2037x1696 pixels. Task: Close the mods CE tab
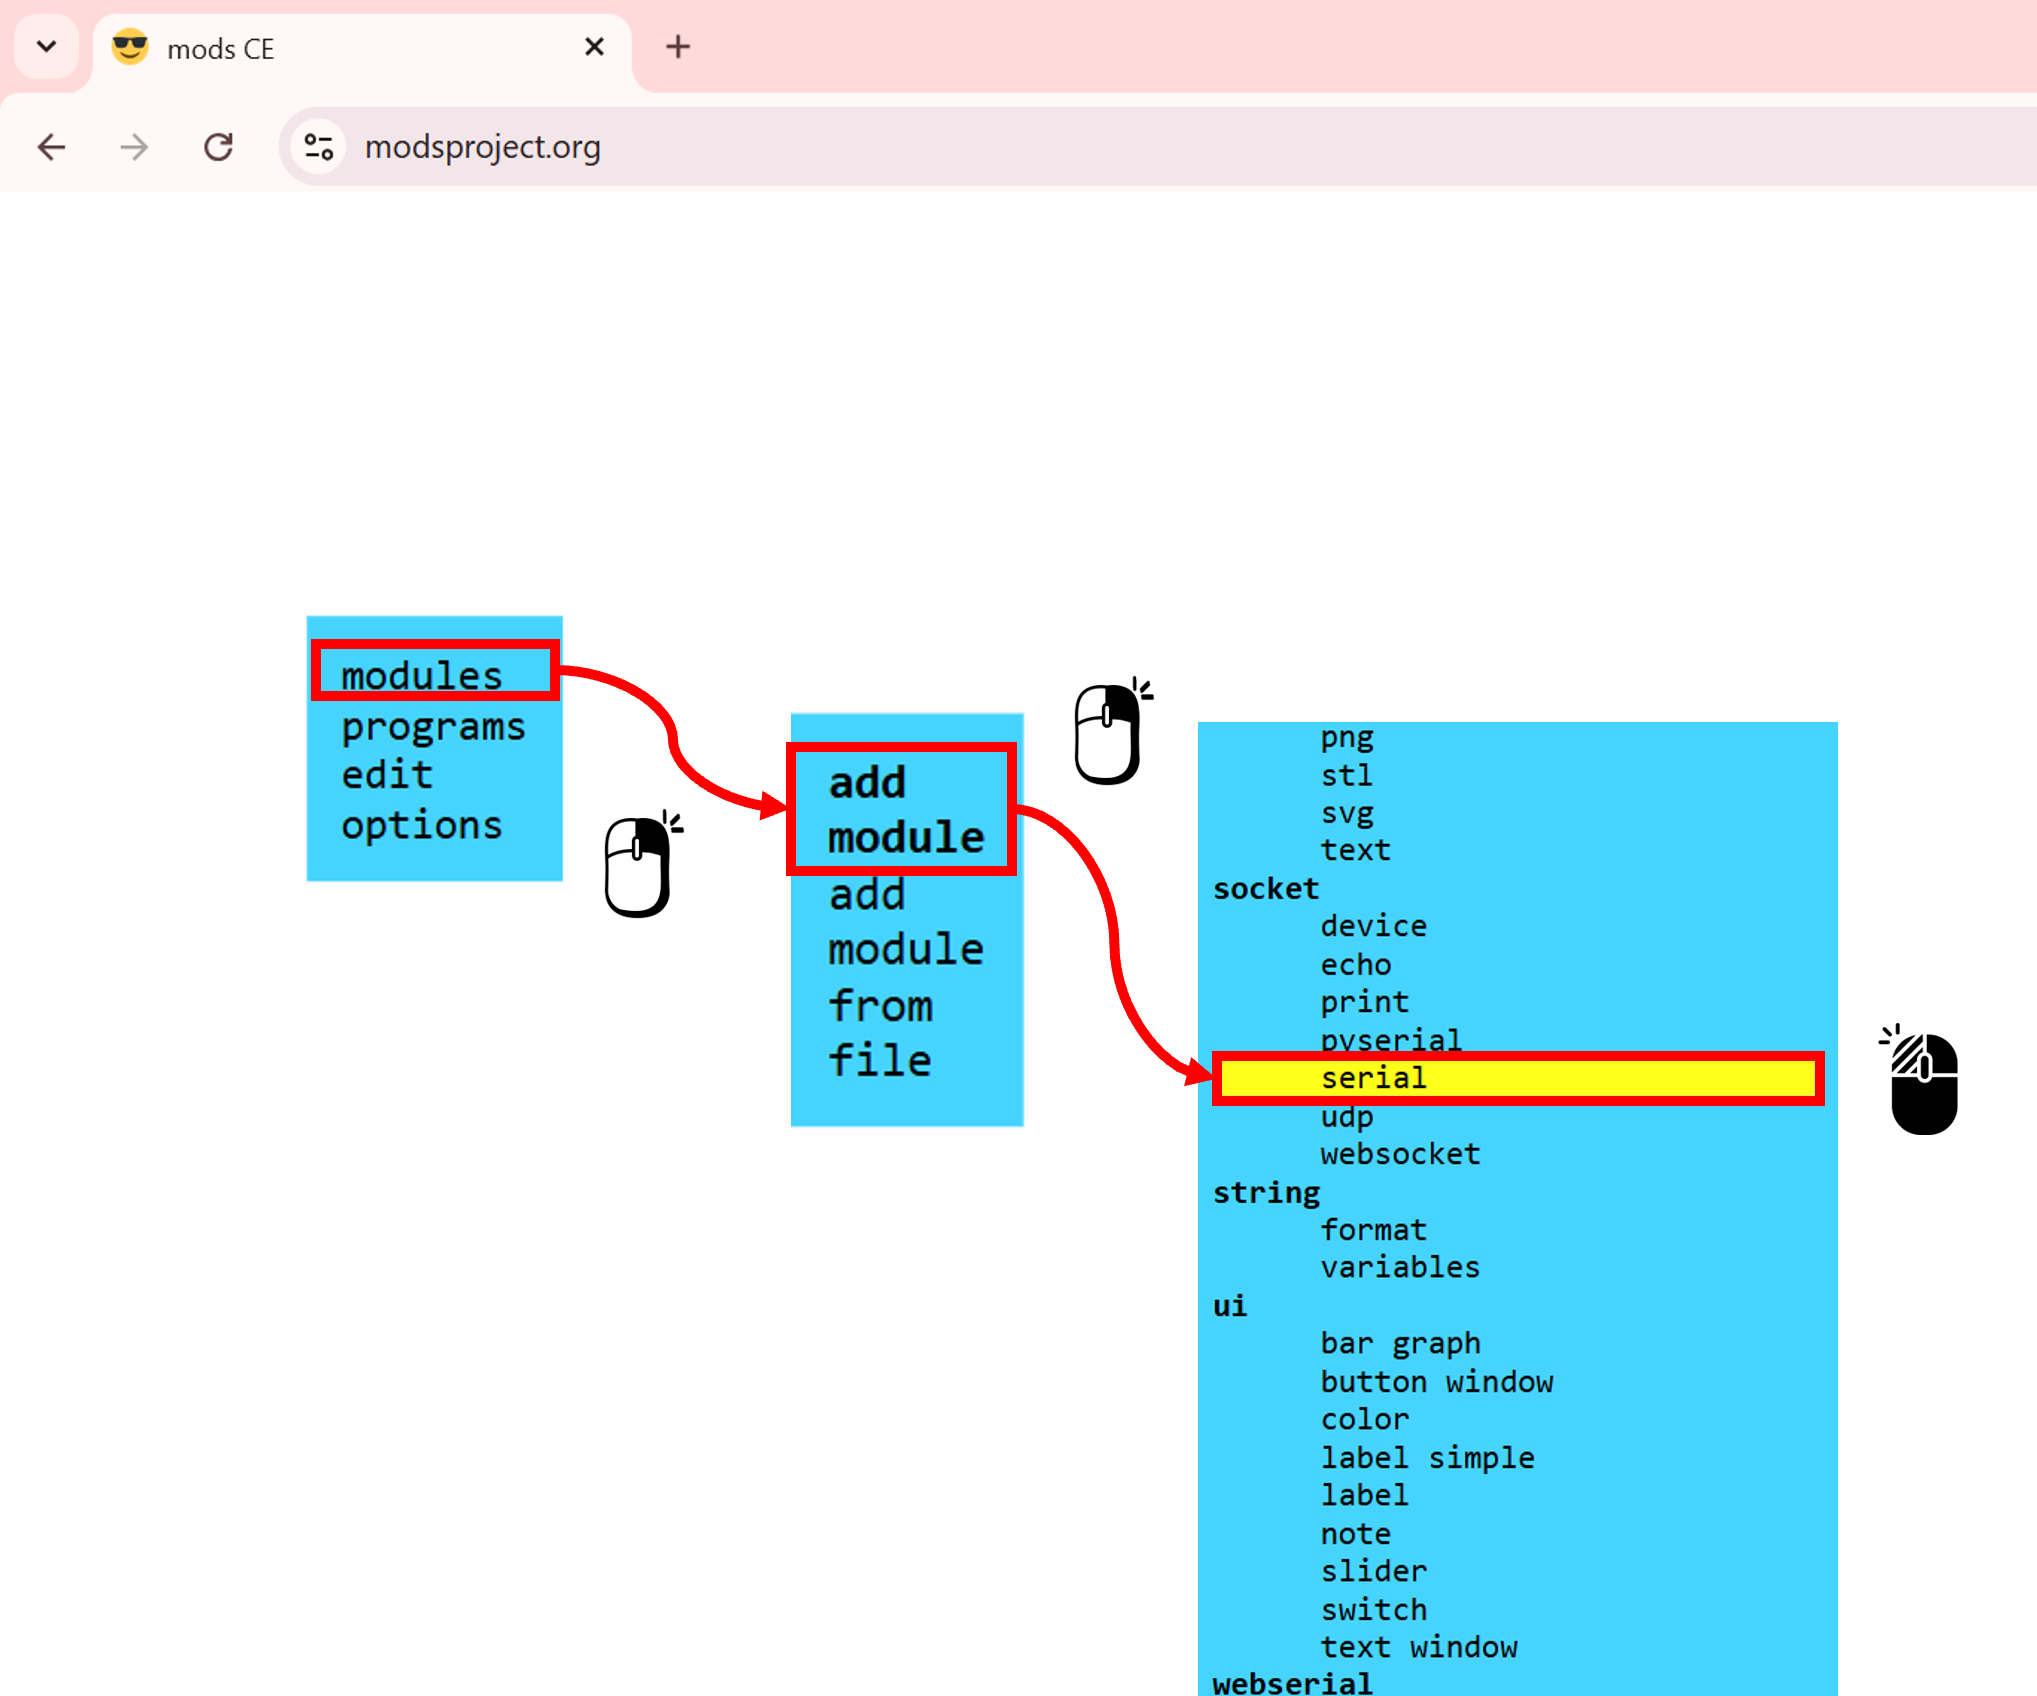point(594,47)
